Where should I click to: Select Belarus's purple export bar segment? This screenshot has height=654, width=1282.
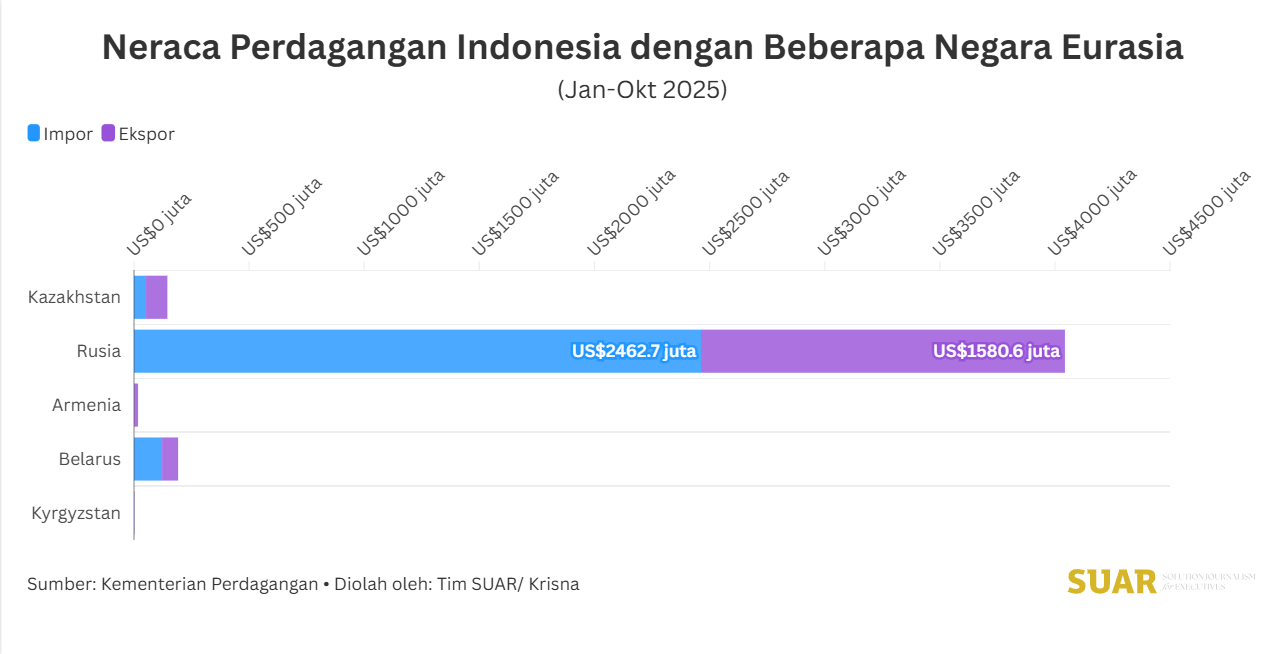coord(170,459)
